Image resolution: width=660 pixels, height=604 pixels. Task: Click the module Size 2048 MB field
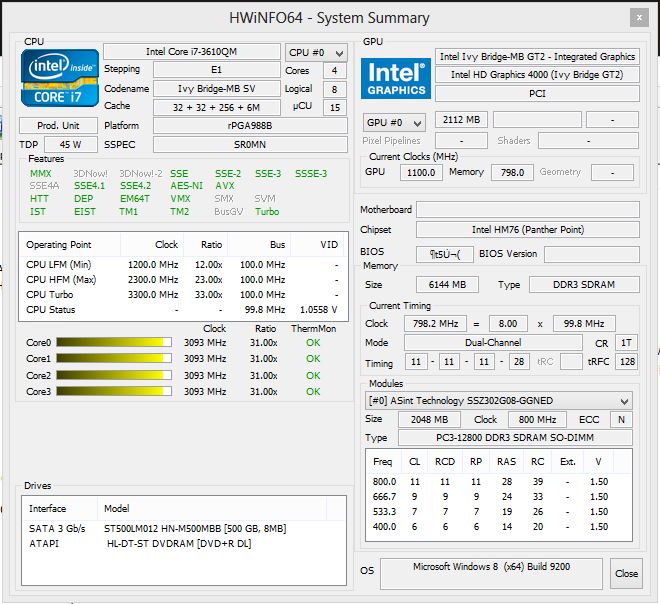click(429, 420)
